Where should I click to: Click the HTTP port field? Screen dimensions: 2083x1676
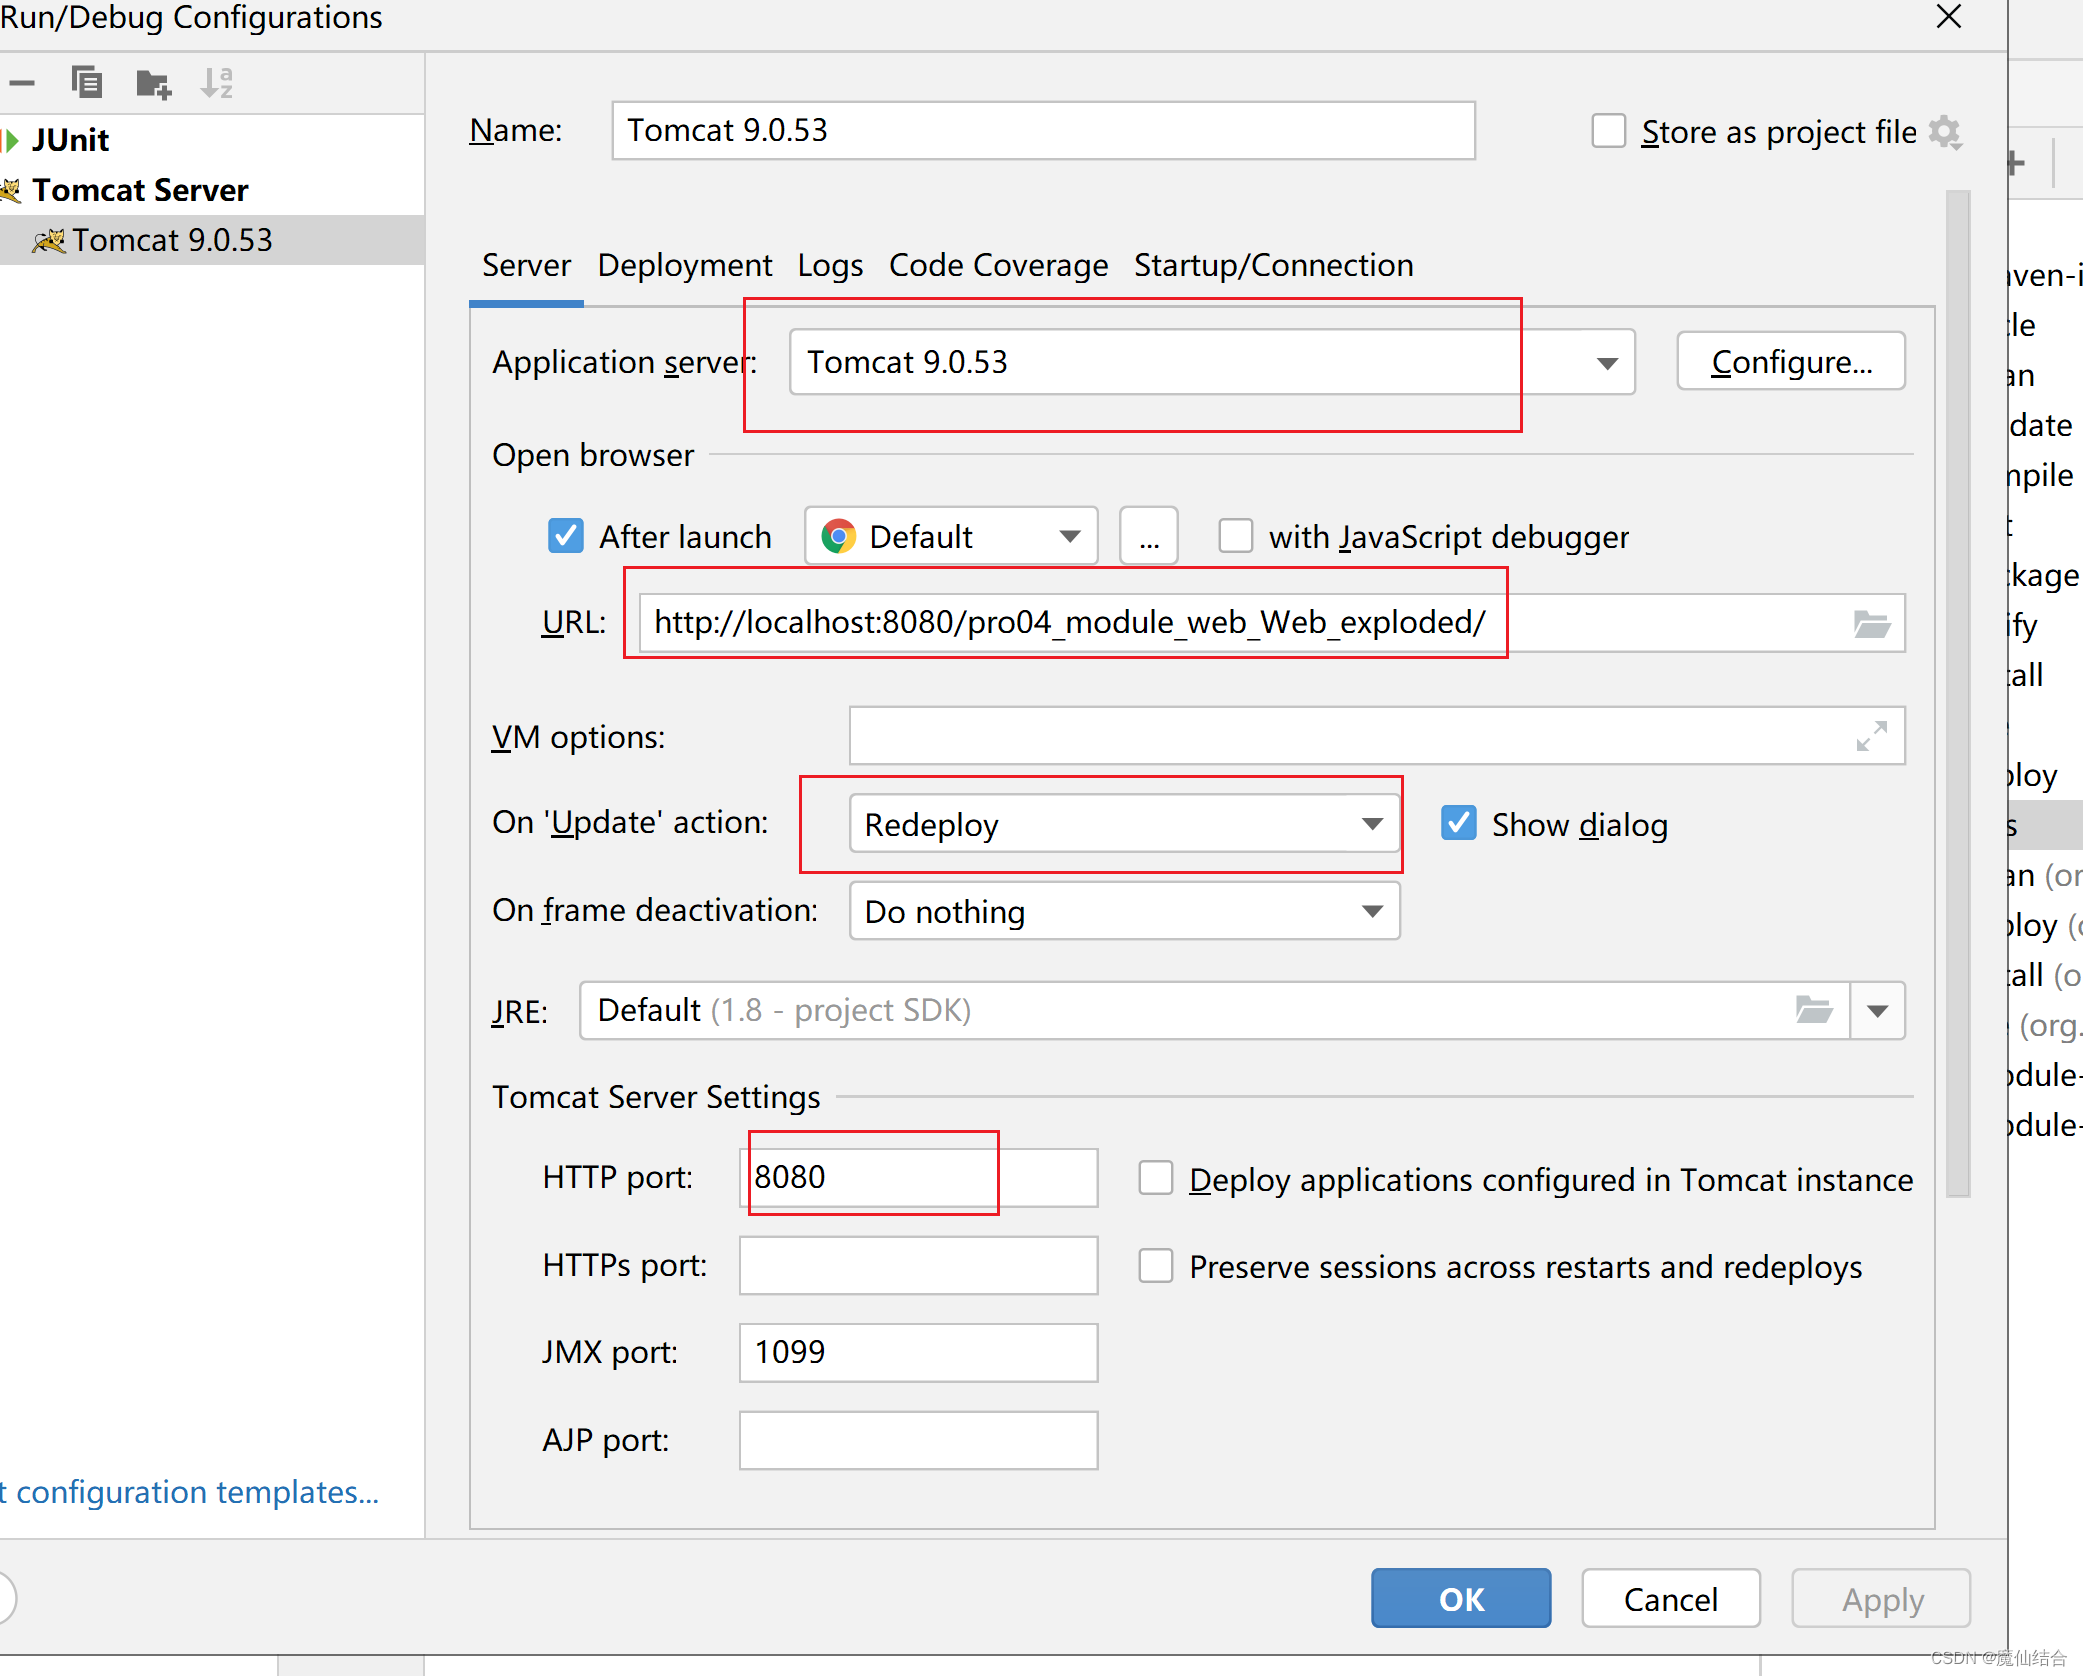point(918,1177)
